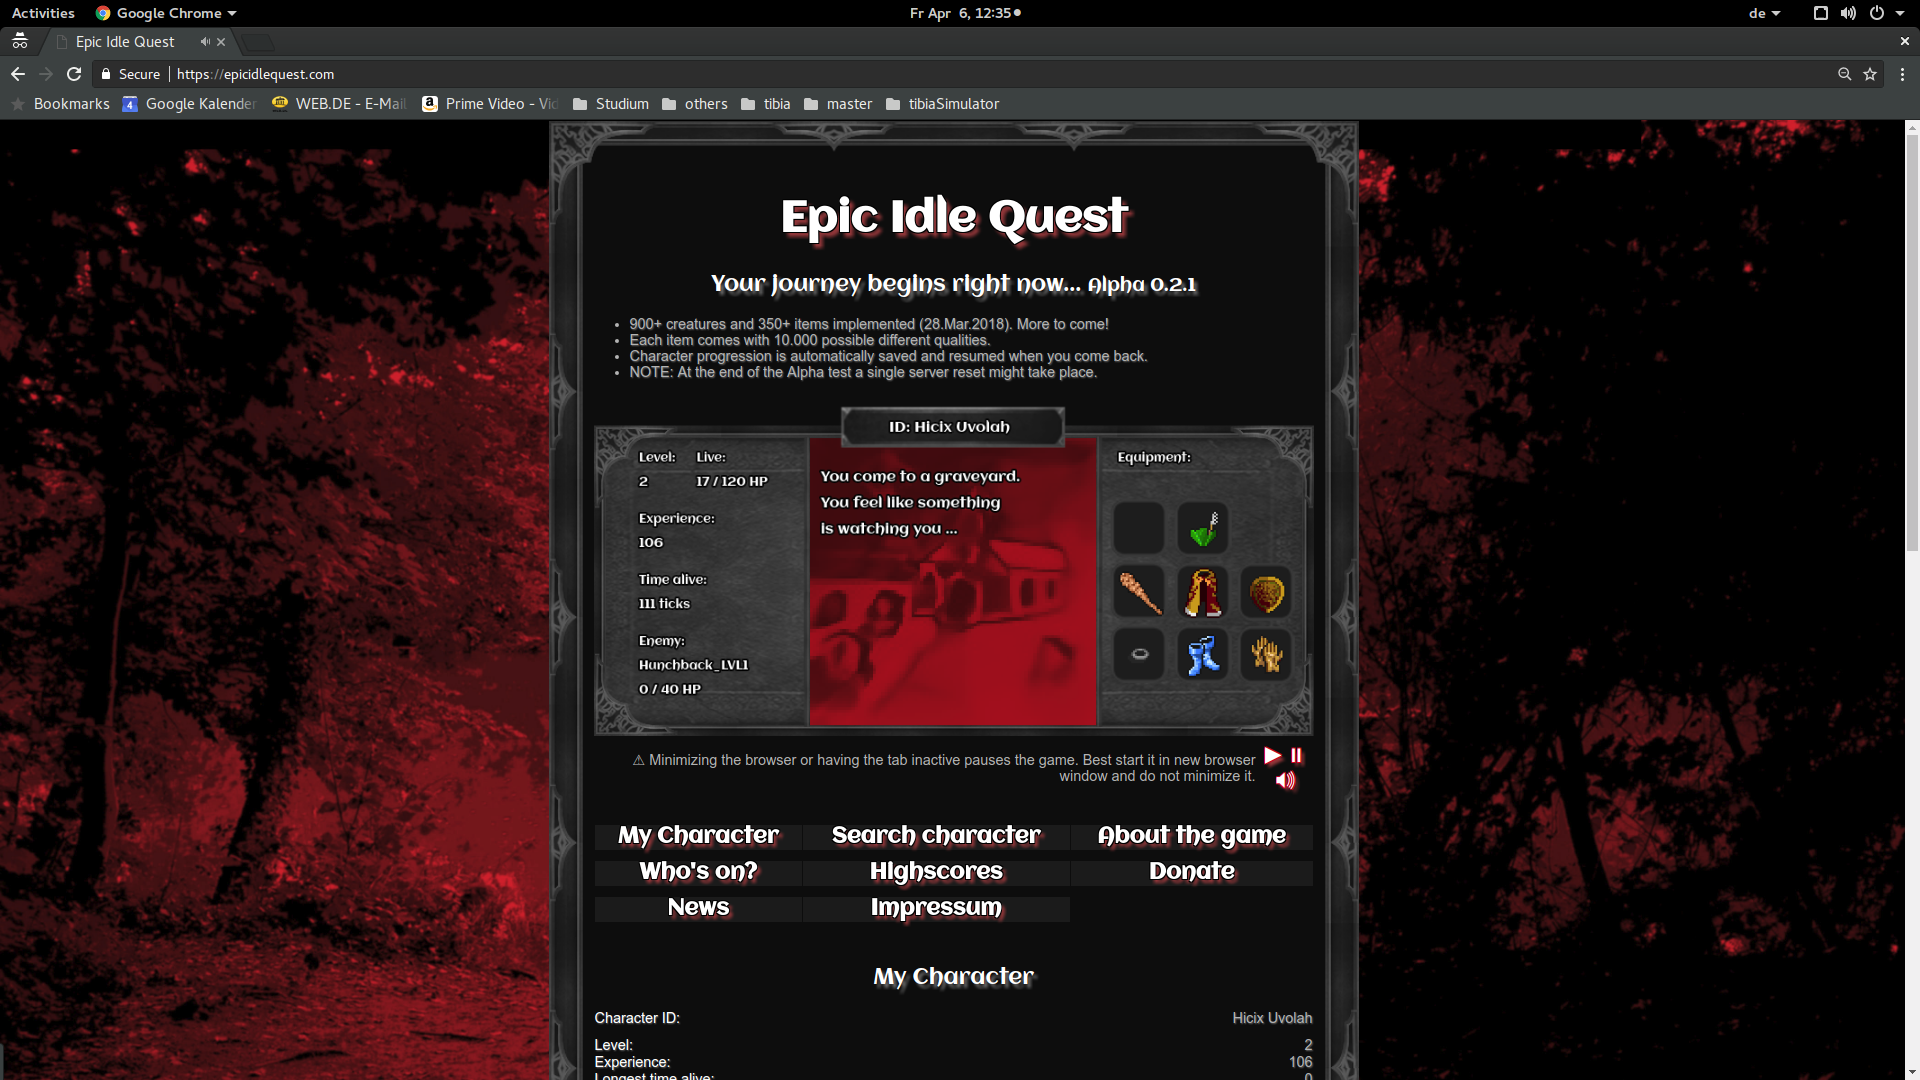Mute game sound via the speaker icon
The width and height of the screenshot is (1920, 1080).
pos(1285,781)
